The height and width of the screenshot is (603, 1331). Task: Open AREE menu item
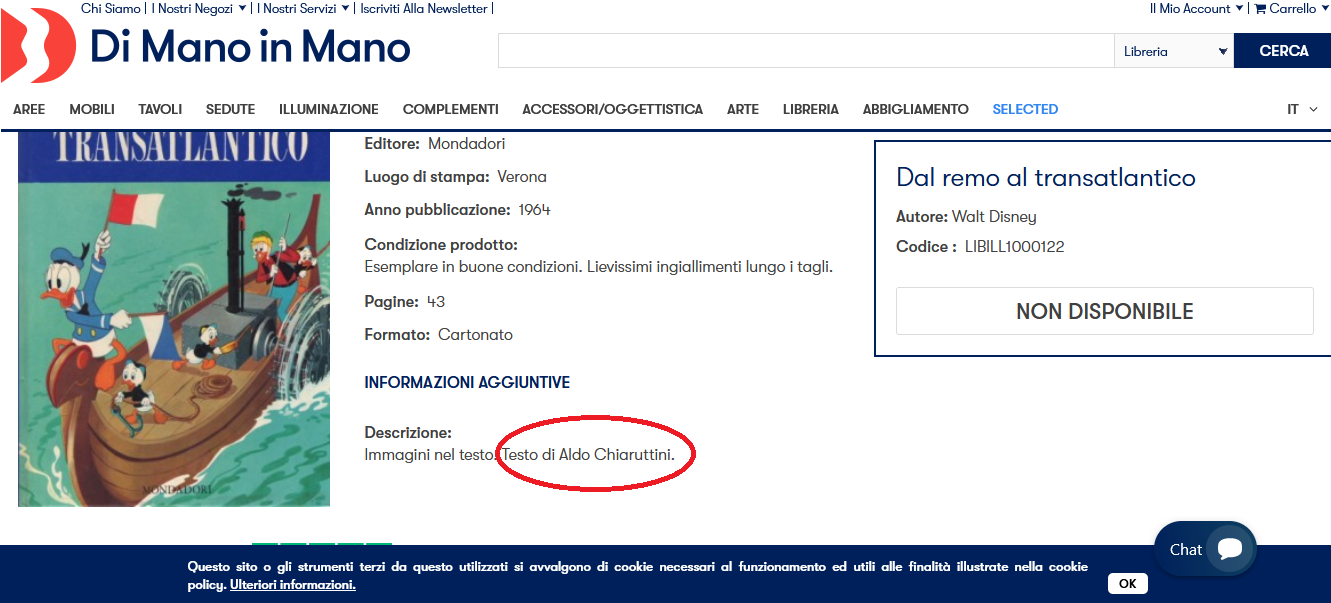pos(29,109)
